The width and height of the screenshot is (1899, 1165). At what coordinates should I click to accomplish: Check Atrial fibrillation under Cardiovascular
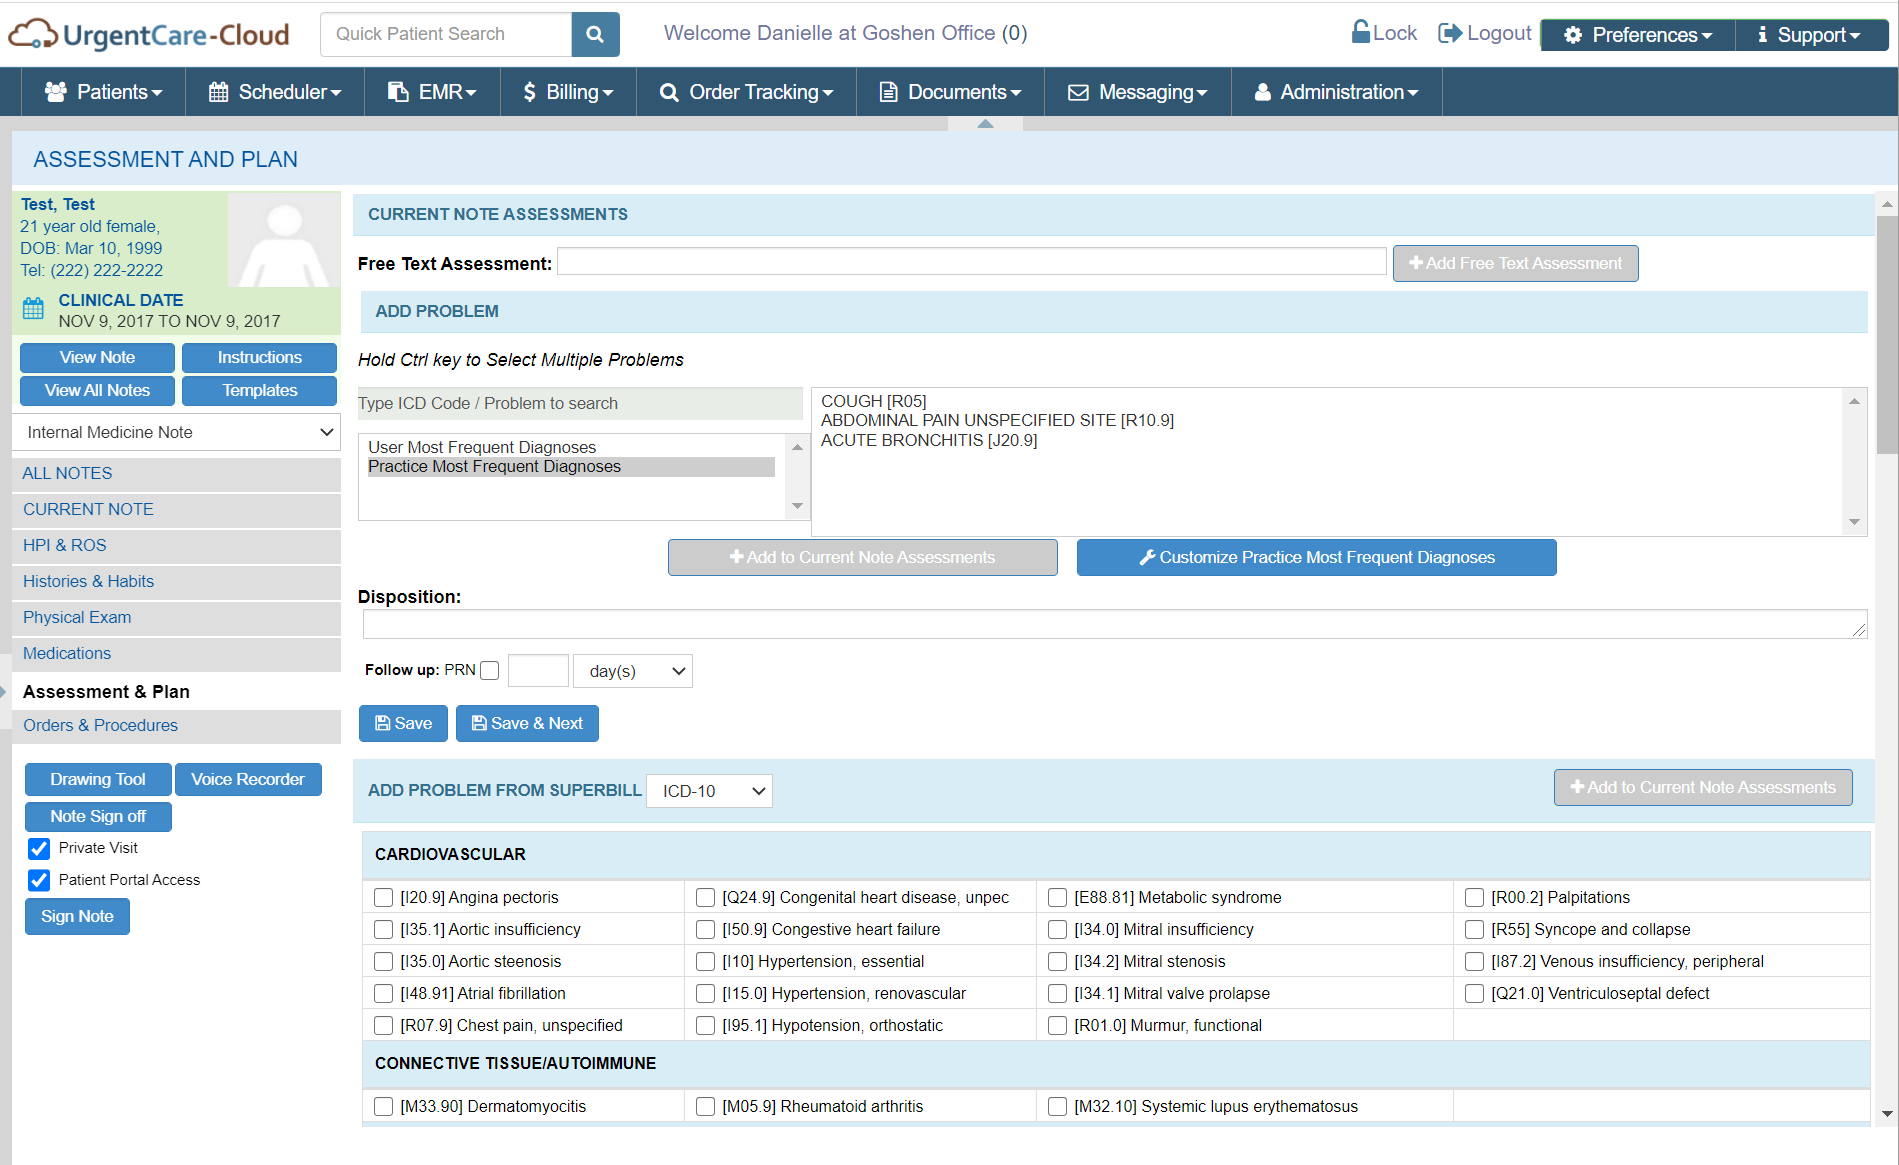click(x=383, y=993)
